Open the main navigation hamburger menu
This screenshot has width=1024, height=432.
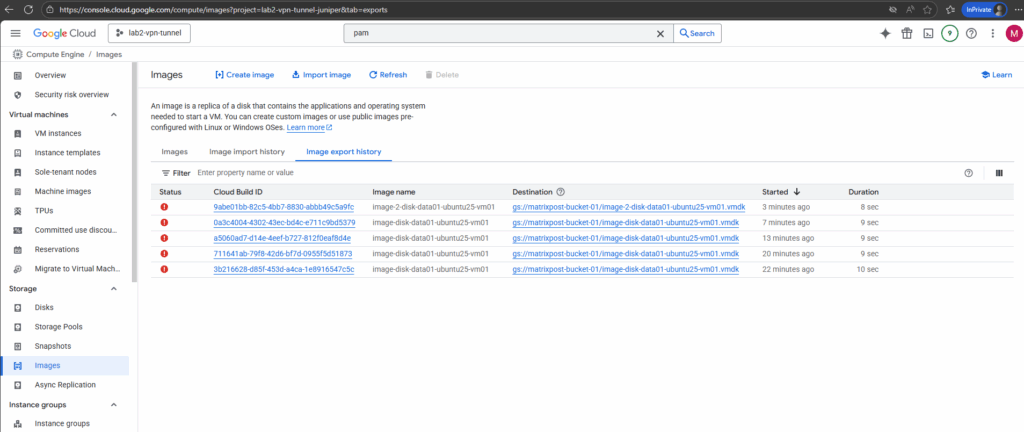pos(16,33)
